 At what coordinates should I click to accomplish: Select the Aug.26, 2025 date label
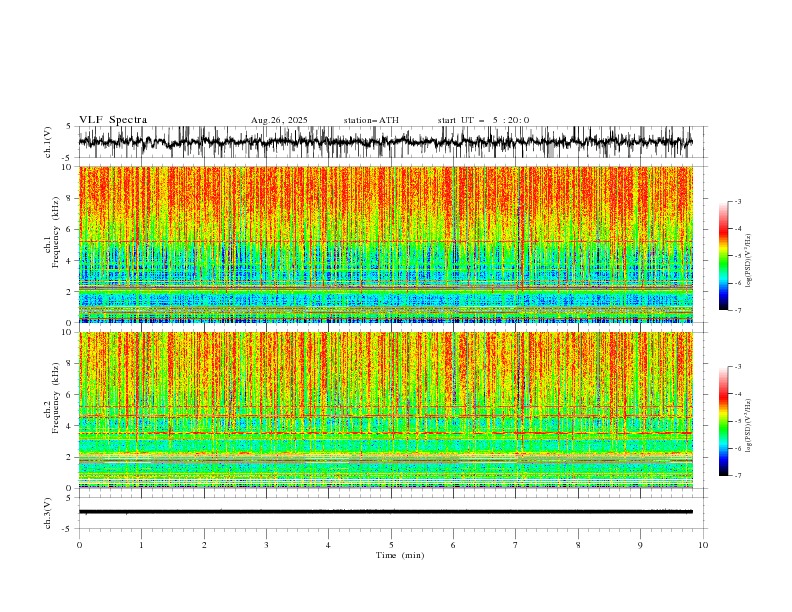279,120
